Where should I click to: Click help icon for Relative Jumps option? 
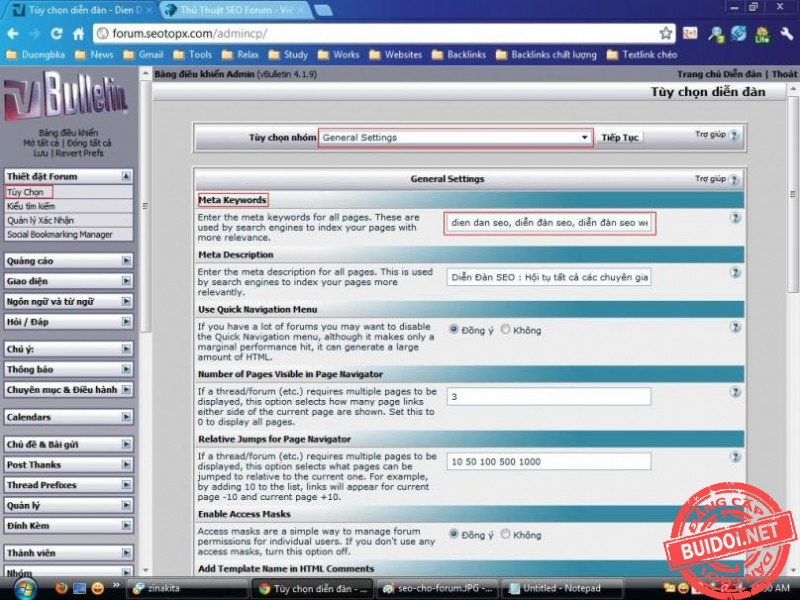(735, 456)
